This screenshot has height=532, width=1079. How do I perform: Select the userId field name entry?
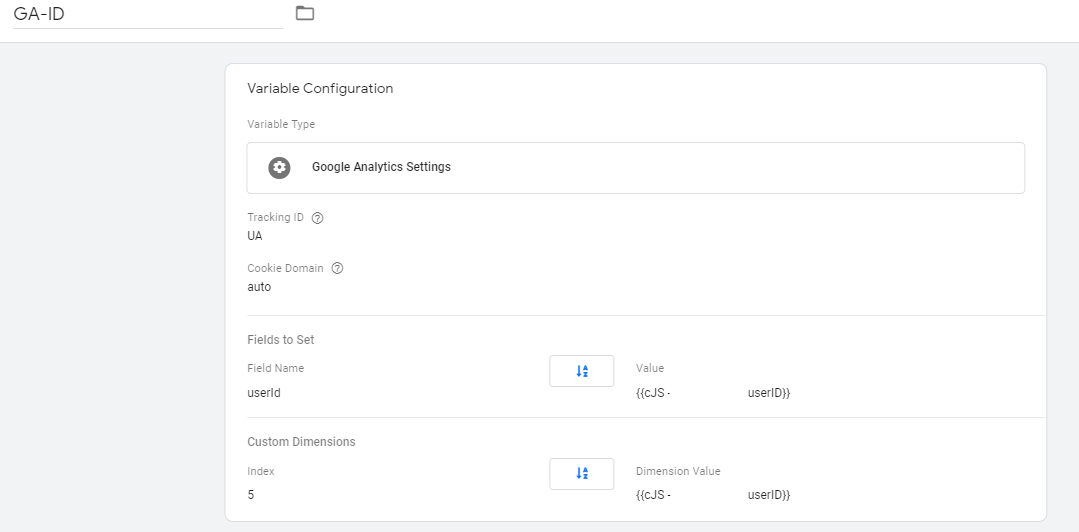[x=264, y=393]
